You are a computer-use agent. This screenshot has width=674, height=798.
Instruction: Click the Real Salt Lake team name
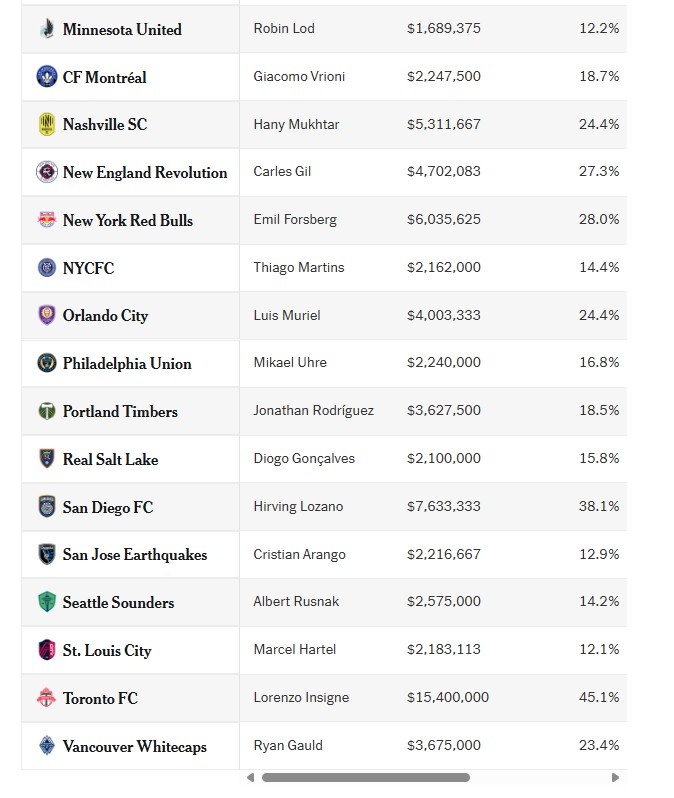[110, 459]
